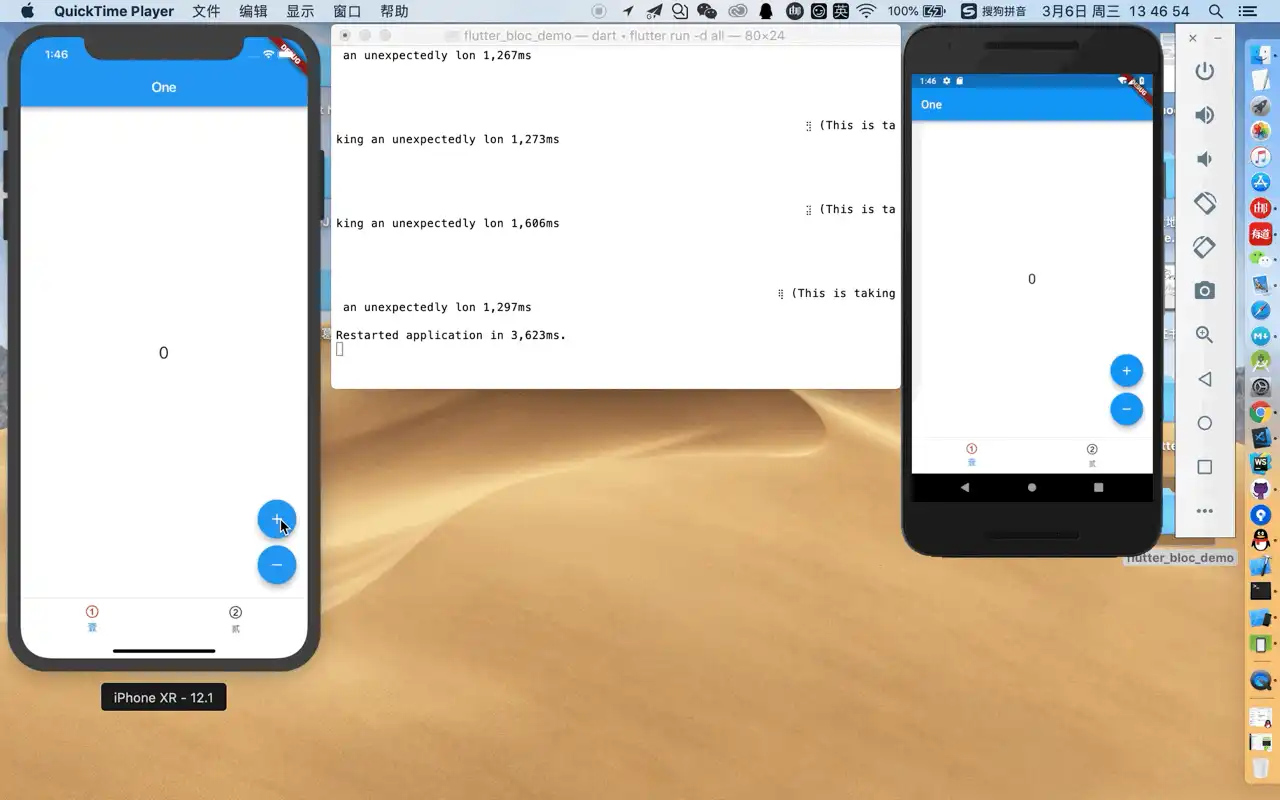Open QQ from the Dock
The width and height of the screenshot is (1280, 800).
point(1261,540)
